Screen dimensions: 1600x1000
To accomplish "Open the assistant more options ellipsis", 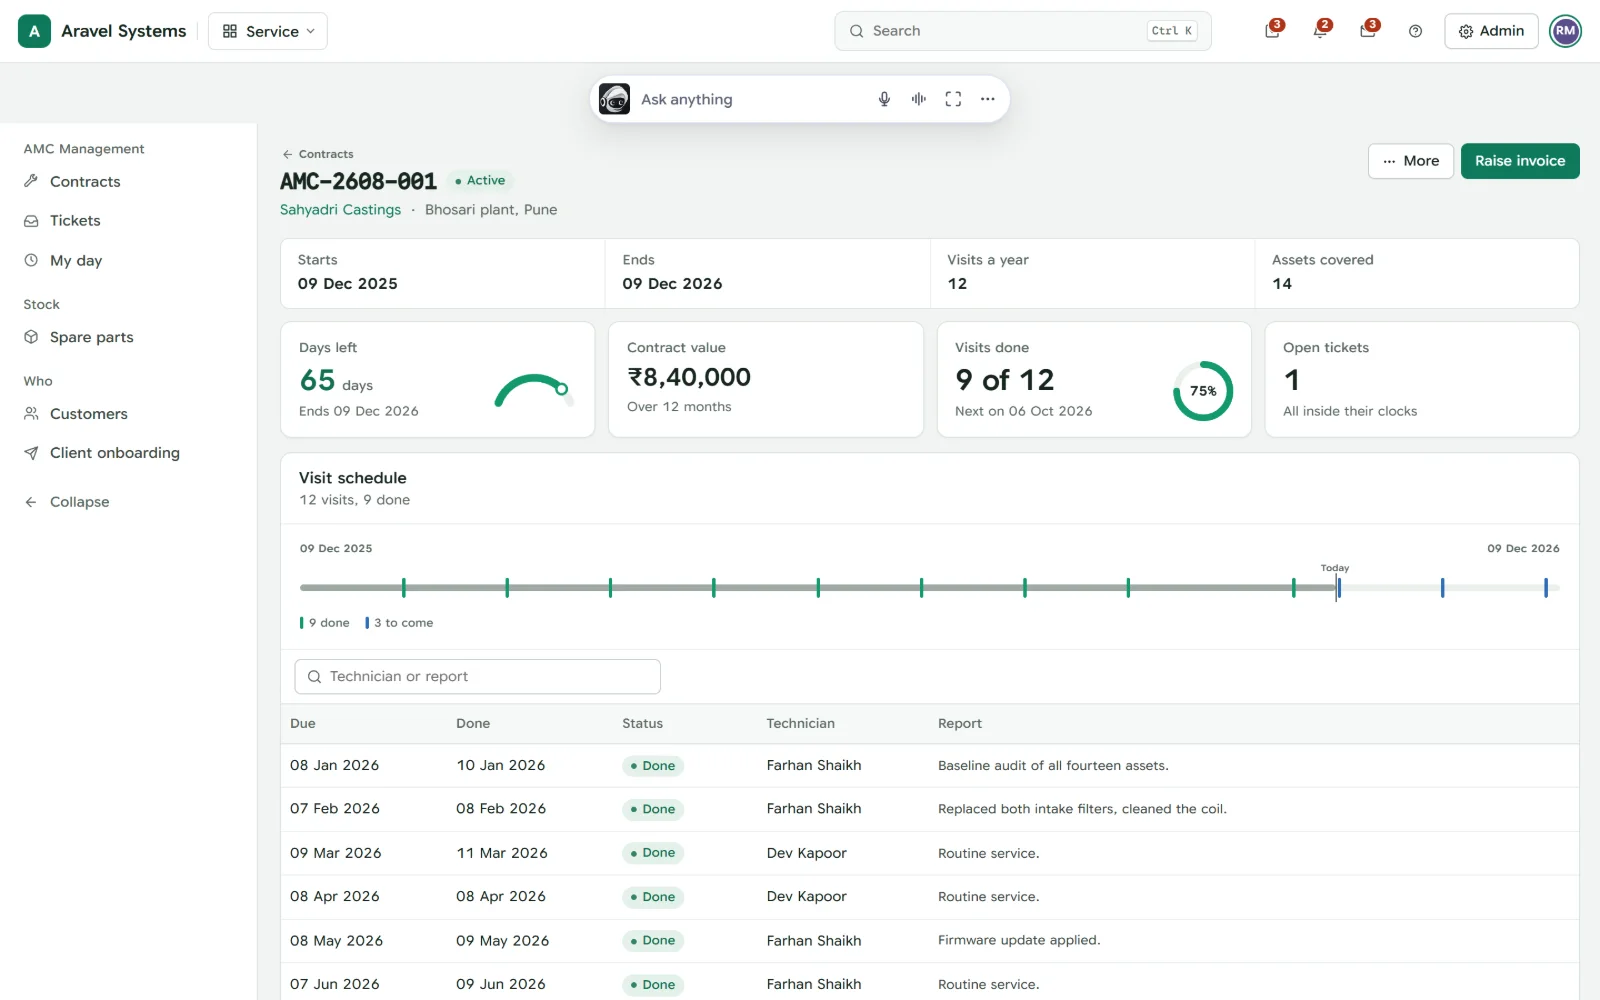I will (987, 99).
